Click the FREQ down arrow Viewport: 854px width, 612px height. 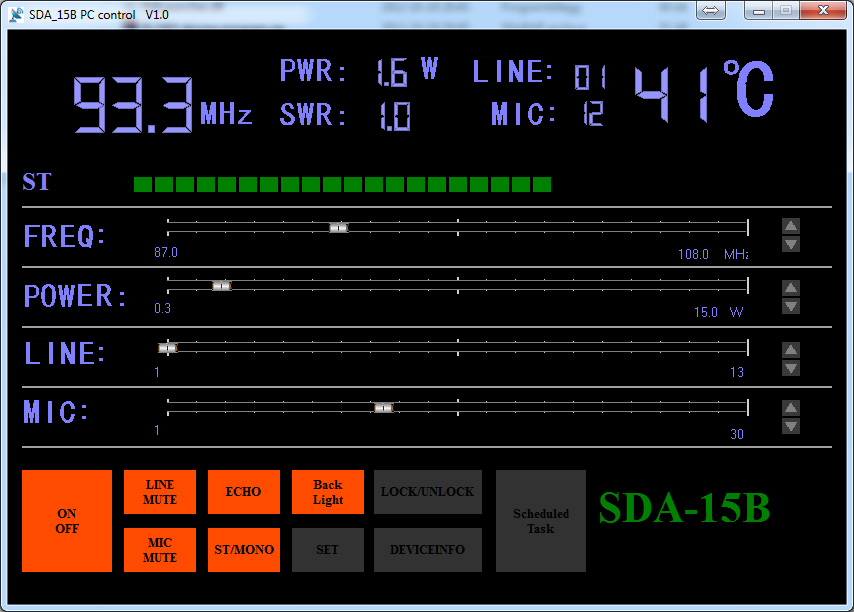tap(791, 244)
